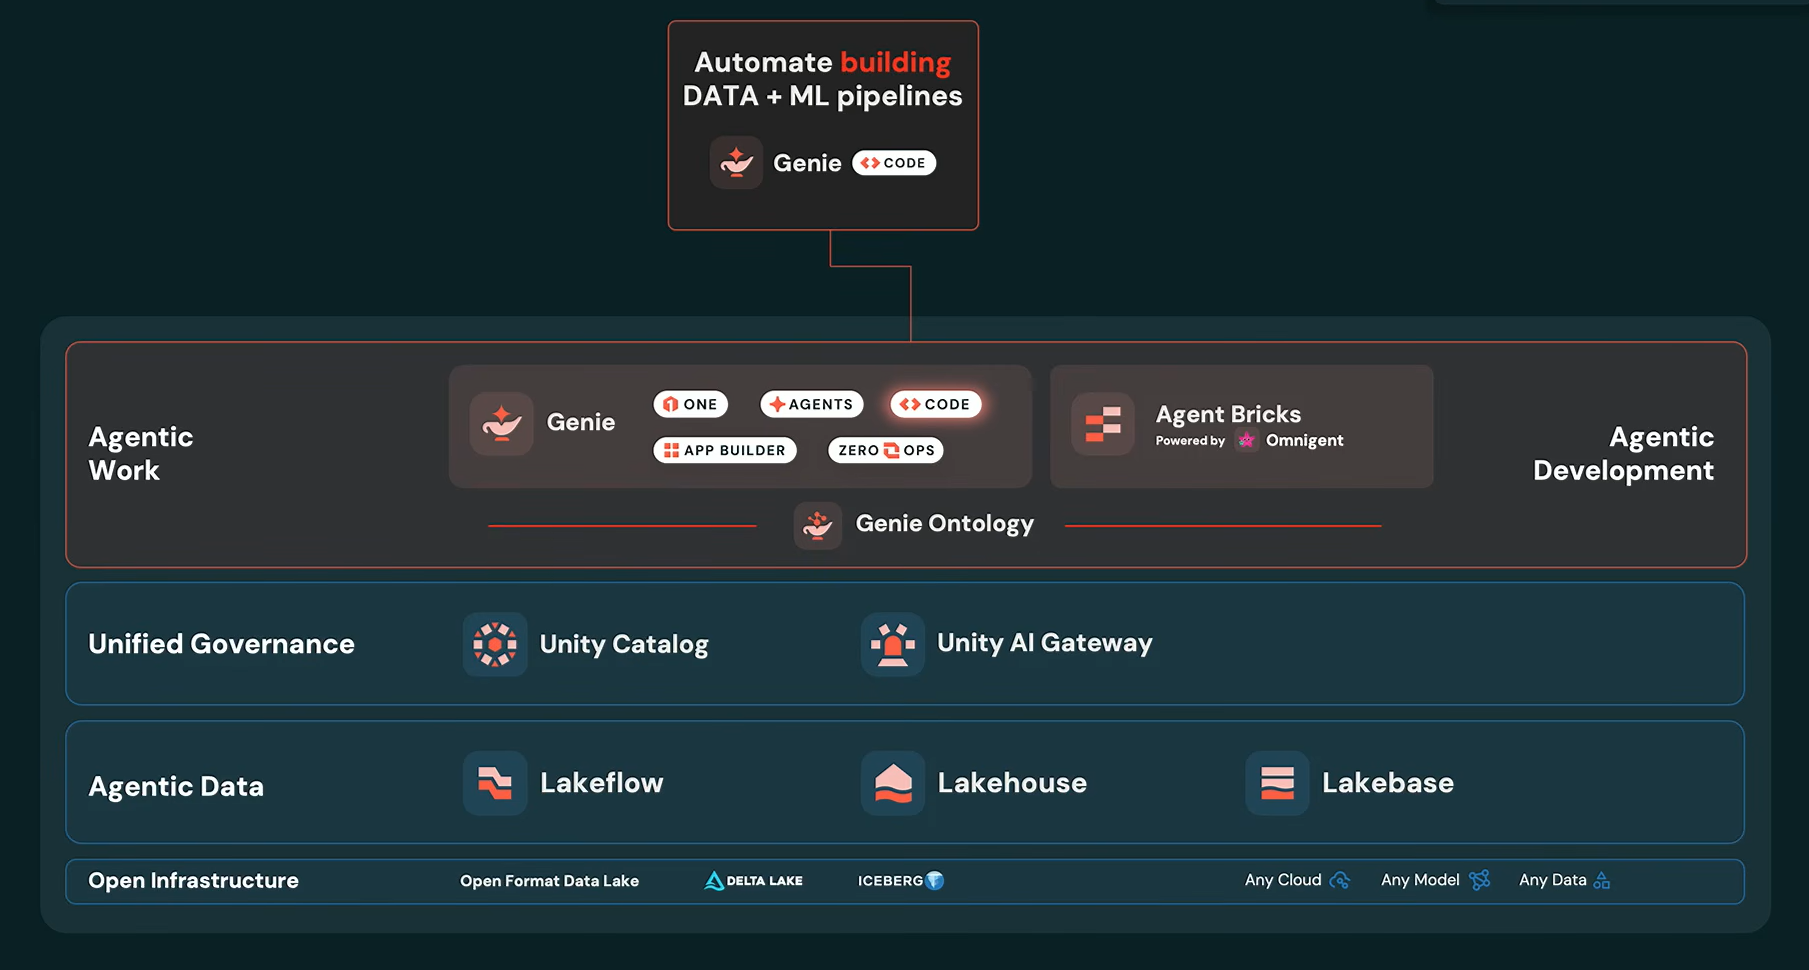Click the 'Powered by' caption under Agent Bricks
The width and height of the screenshot is (1809, 970).
click(1190, 441)
